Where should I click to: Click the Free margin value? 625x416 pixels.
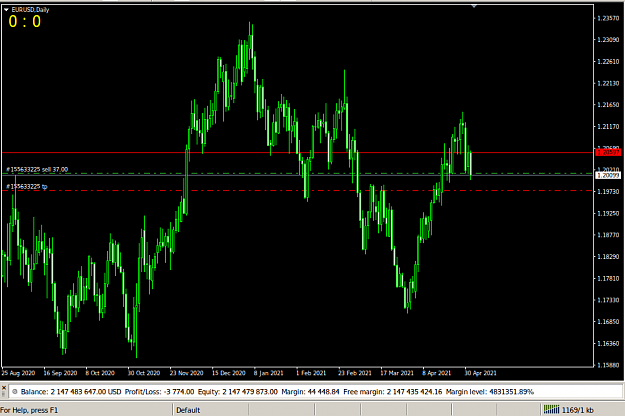414,392
